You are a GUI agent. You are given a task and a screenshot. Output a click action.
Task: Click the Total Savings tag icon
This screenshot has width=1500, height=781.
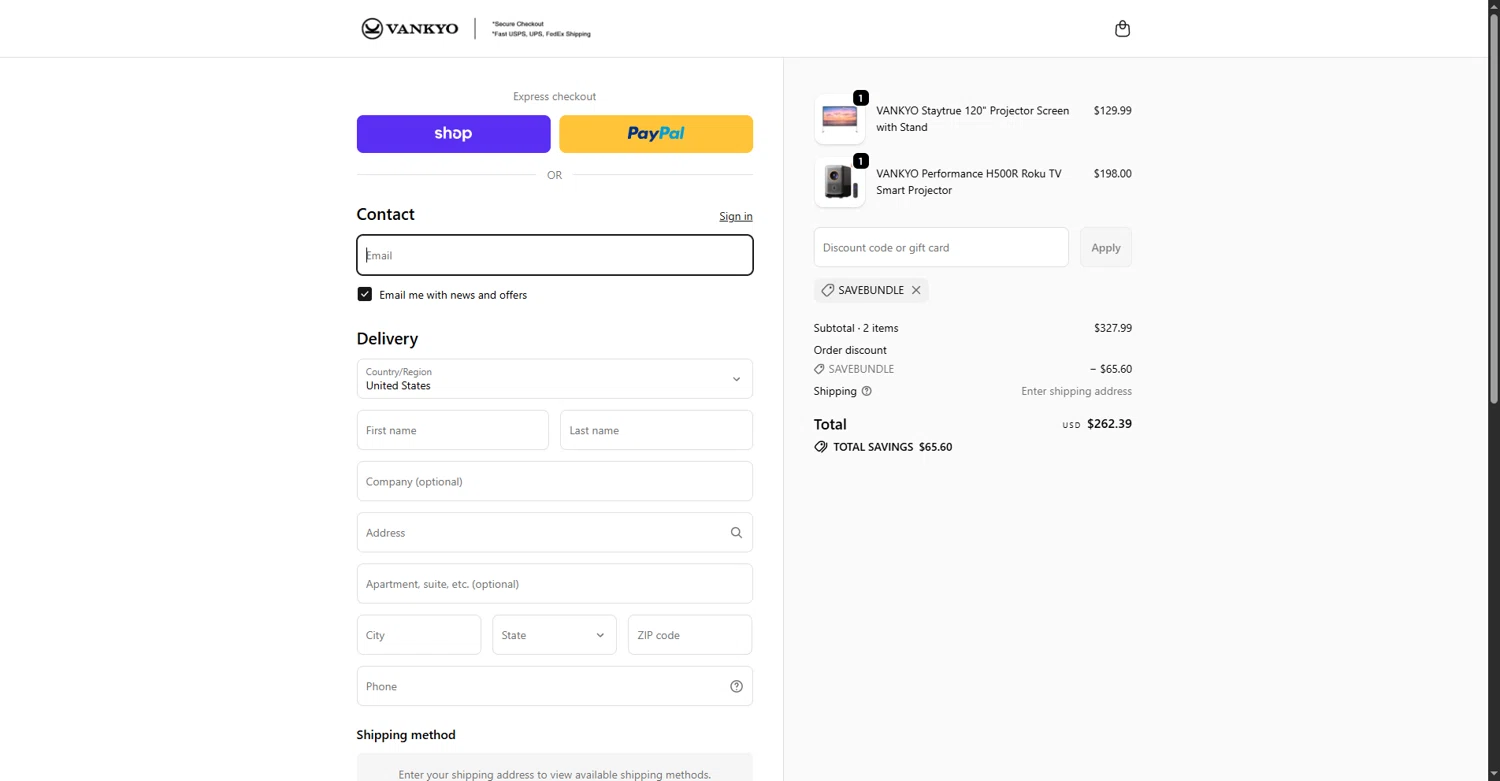[x=821, y=447]
